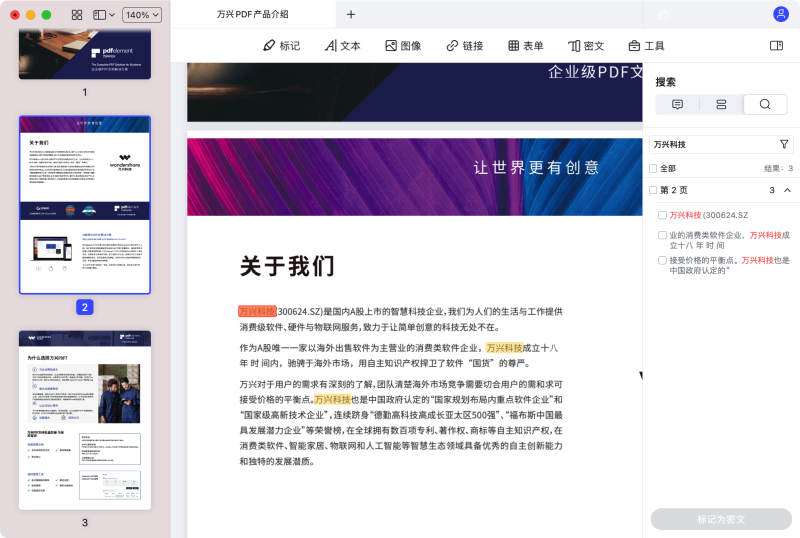800x538 pixels.
Task: Click the 链接 link tool
Action: tap(464, 46)
